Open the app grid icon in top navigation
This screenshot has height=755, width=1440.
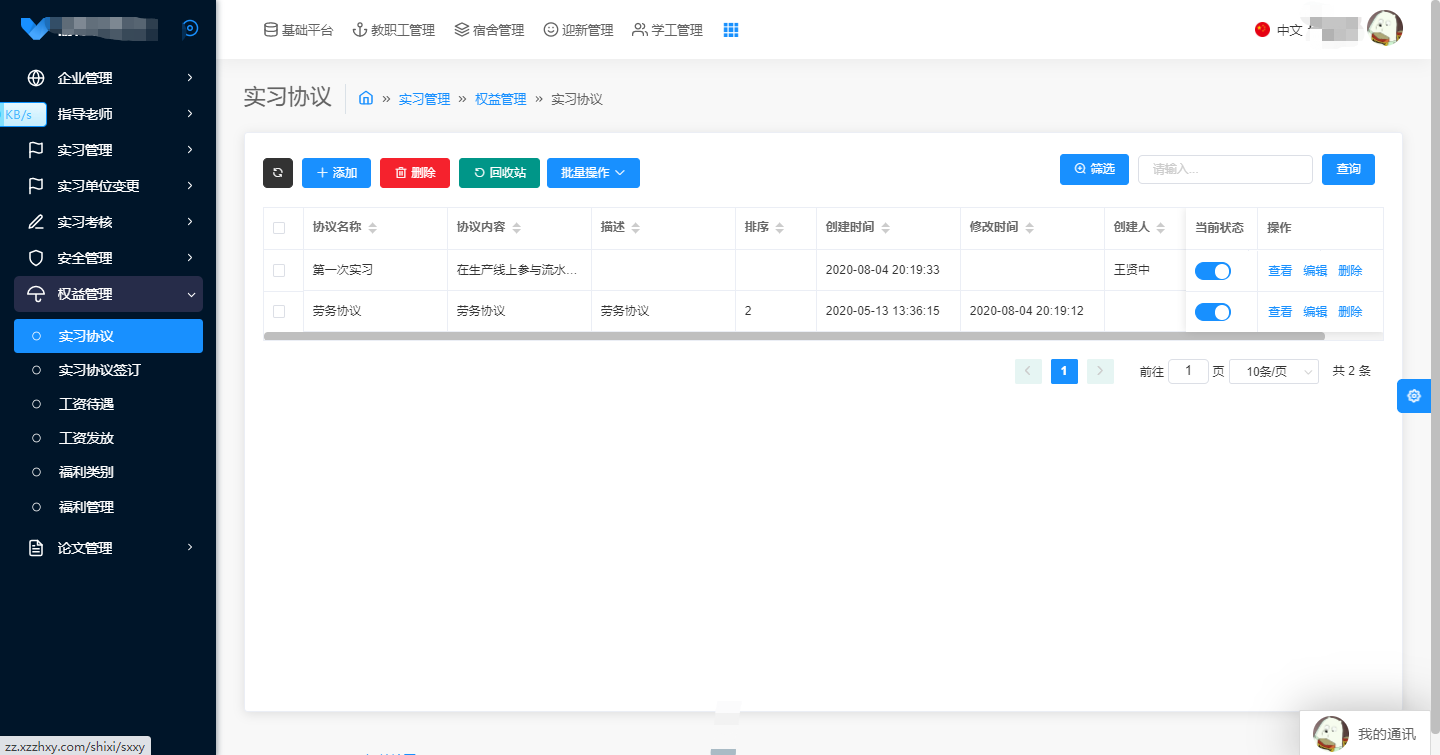click(731, 30)
